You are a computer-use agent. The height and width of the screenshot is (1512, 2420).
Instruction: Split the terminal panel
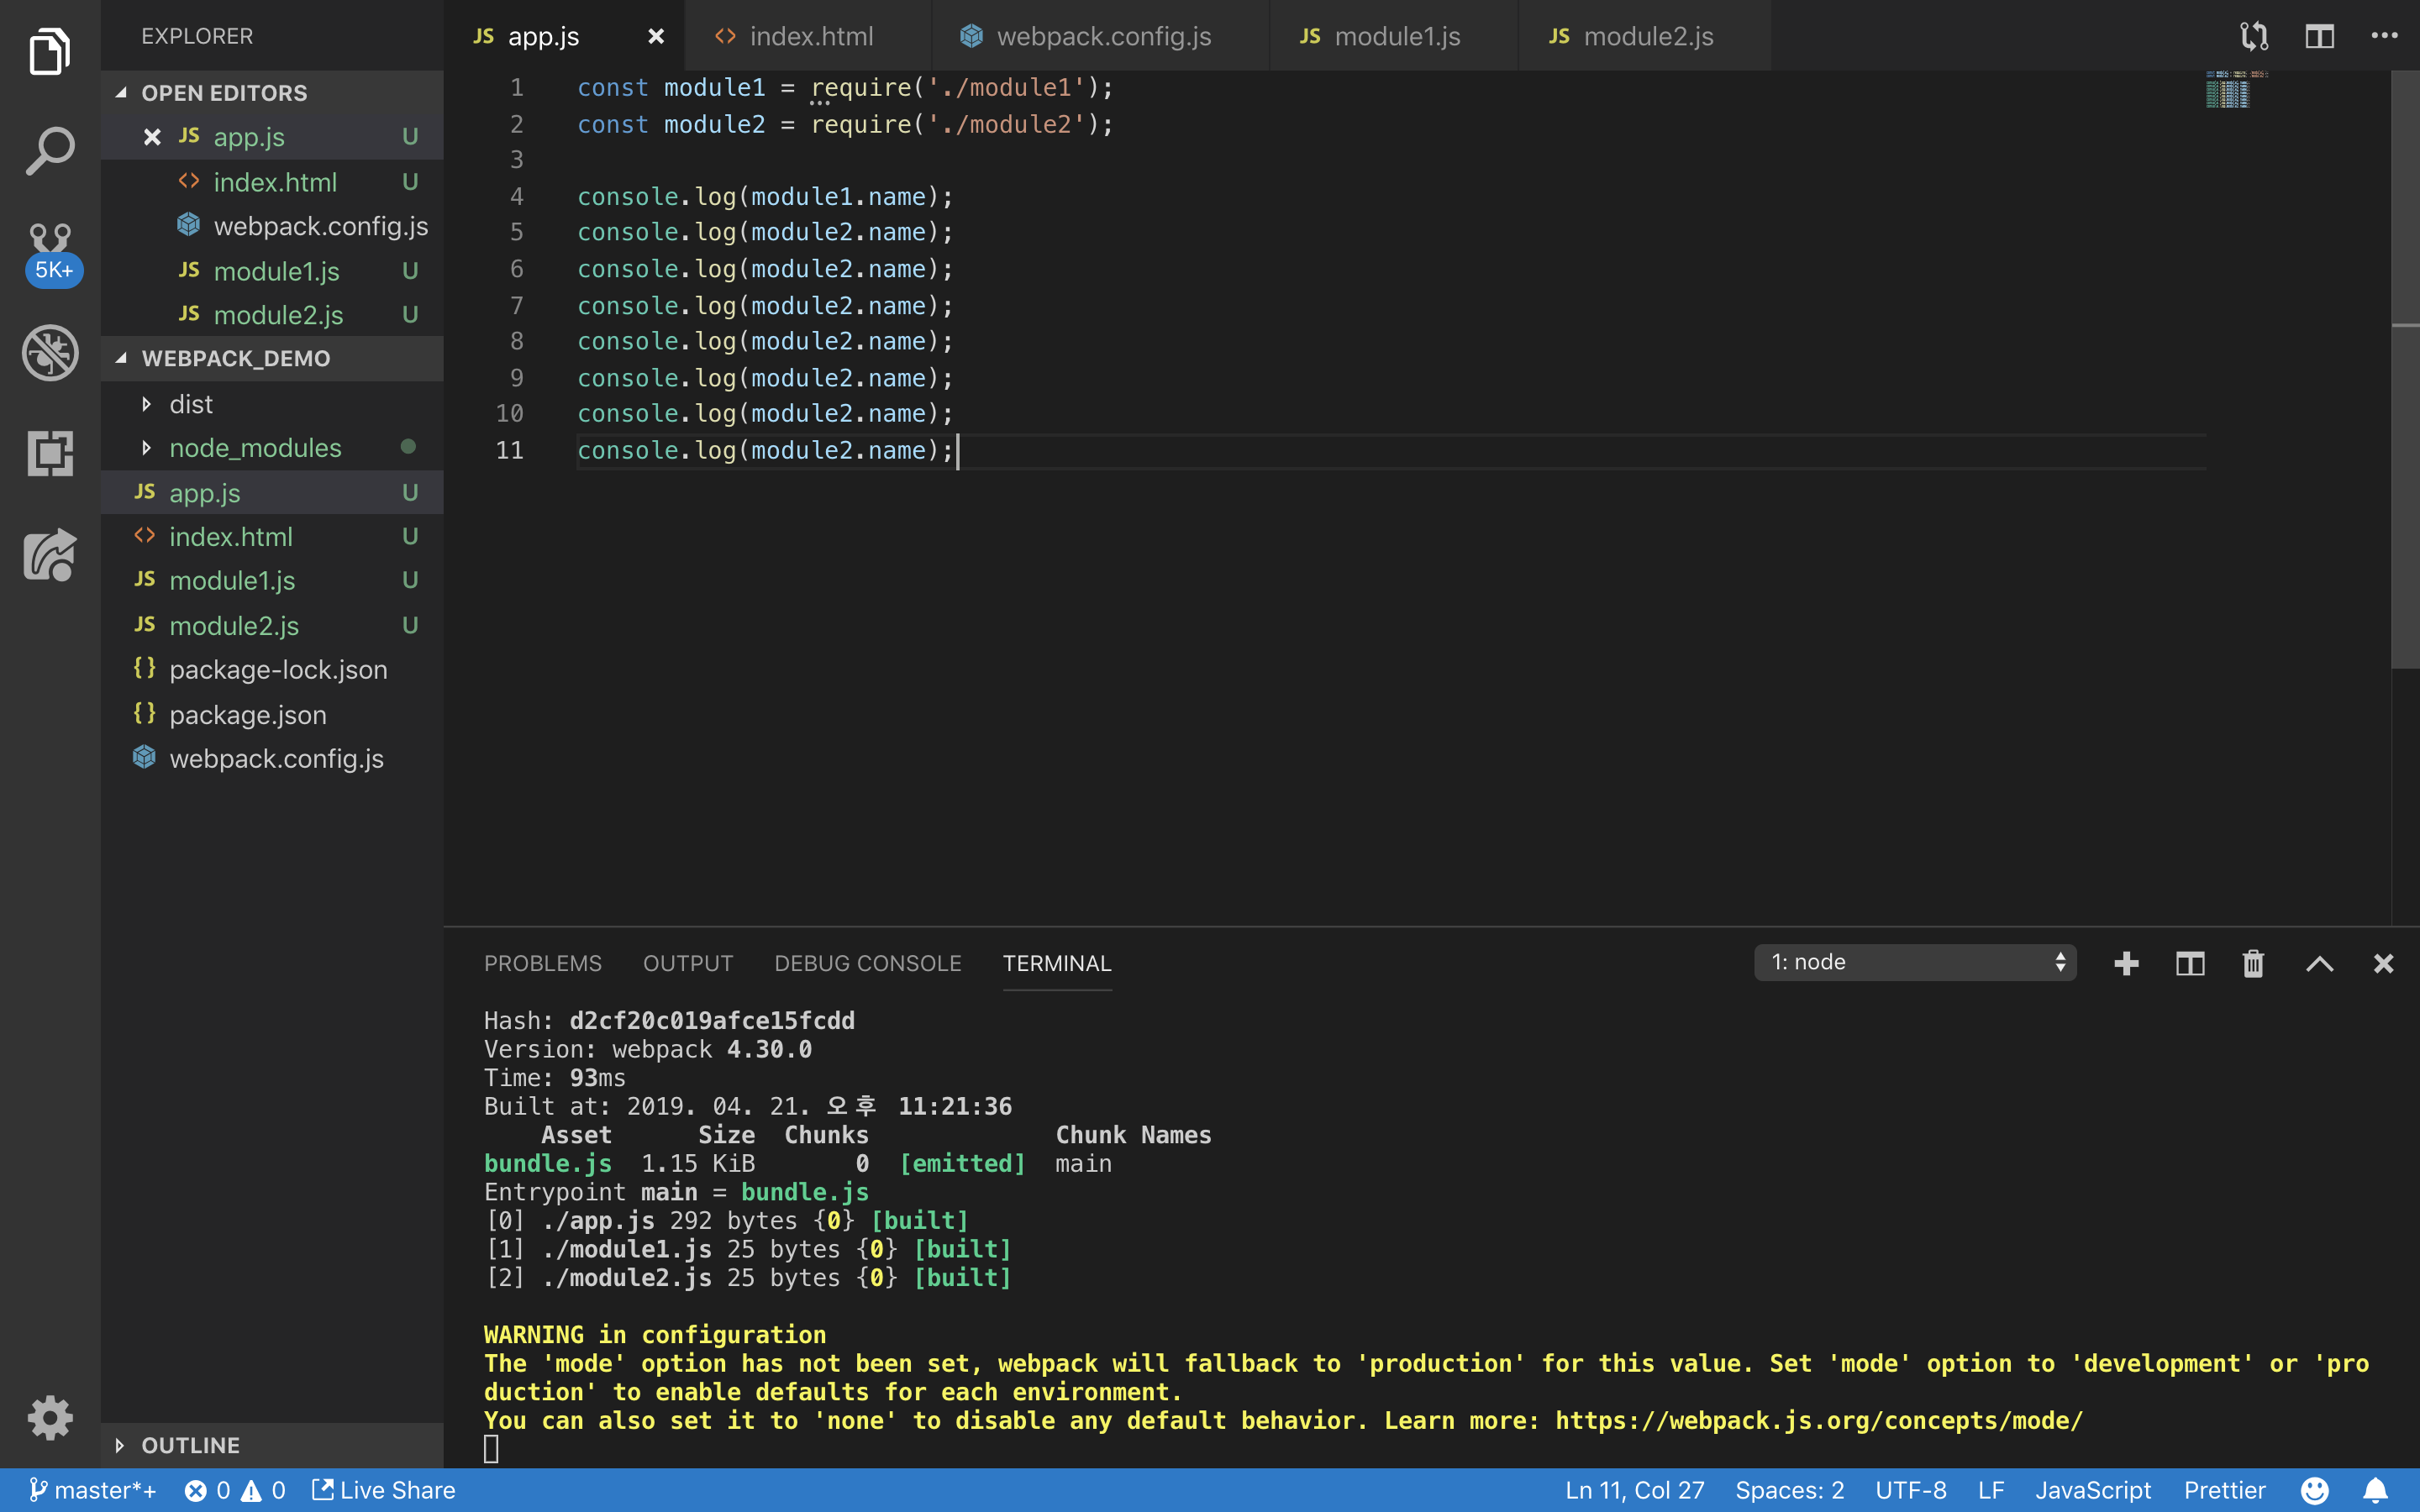[x=2189, y=963]
